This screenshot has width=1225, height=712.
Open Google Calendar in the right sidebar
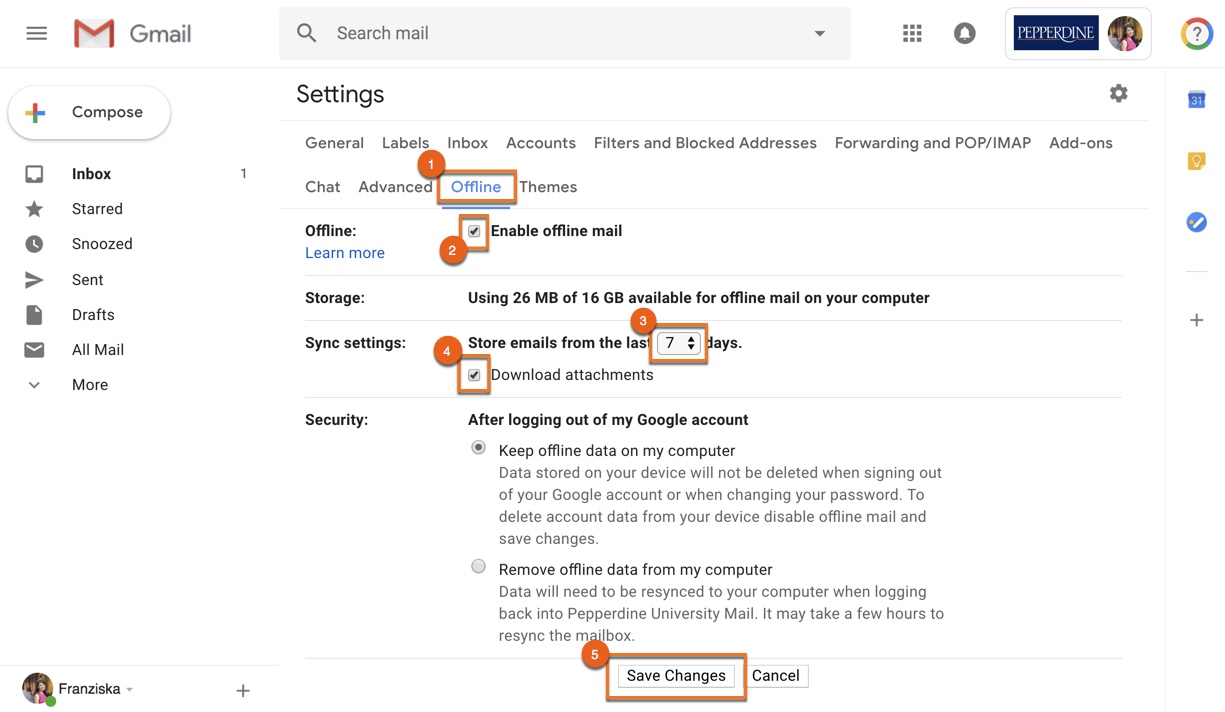tap(1196, 99)
